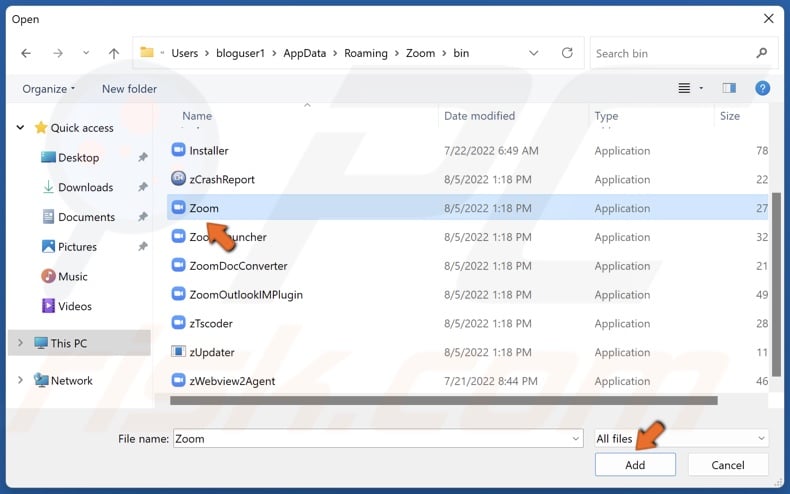Open the File name dropdown arrow
The image size is (790, 494).
point(576,439)
